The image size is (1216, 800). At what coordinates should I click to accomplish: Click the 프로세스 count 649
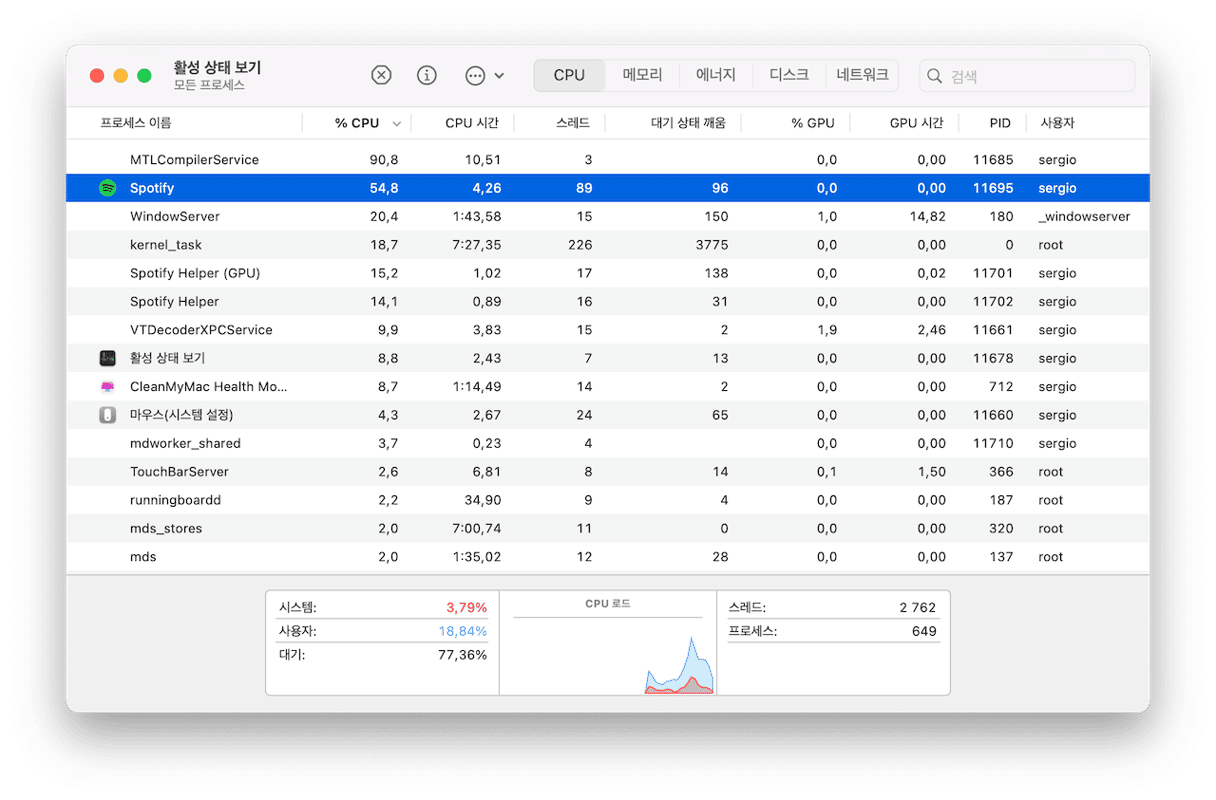[x=924, y=631]
